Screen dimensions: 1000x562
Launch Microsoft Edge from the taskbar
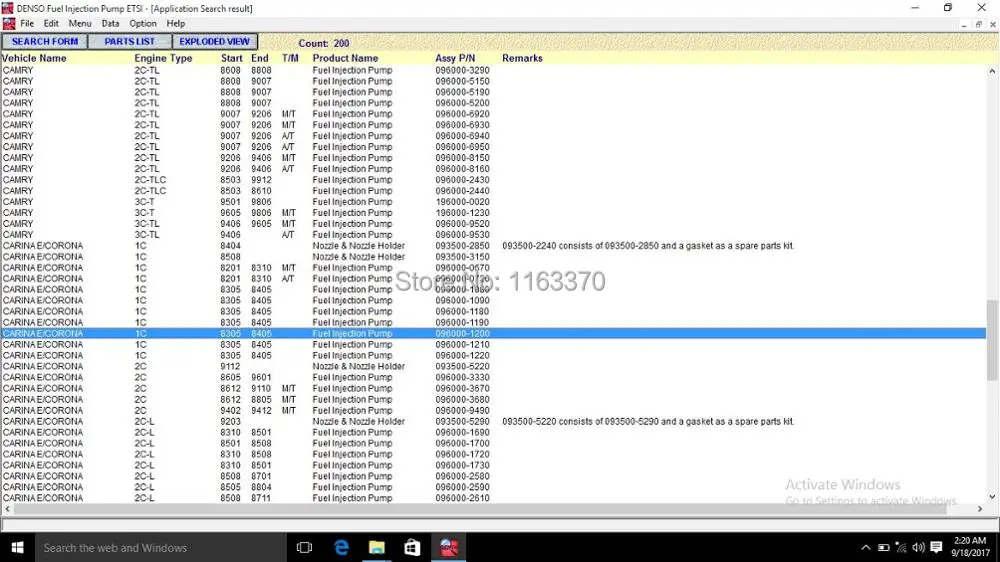click(x=341, y=547)
